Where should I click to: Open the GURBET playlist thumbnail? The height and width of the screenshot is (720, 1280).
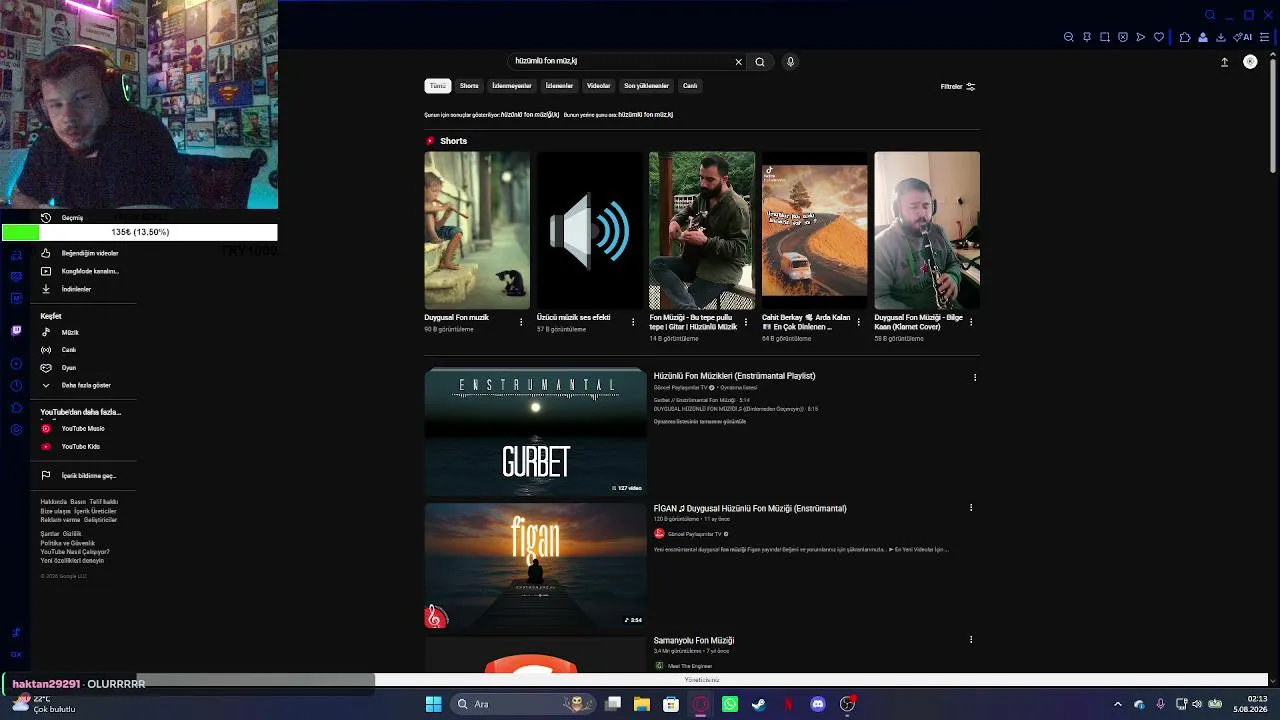pyautogui.click(x=536, y=432)
